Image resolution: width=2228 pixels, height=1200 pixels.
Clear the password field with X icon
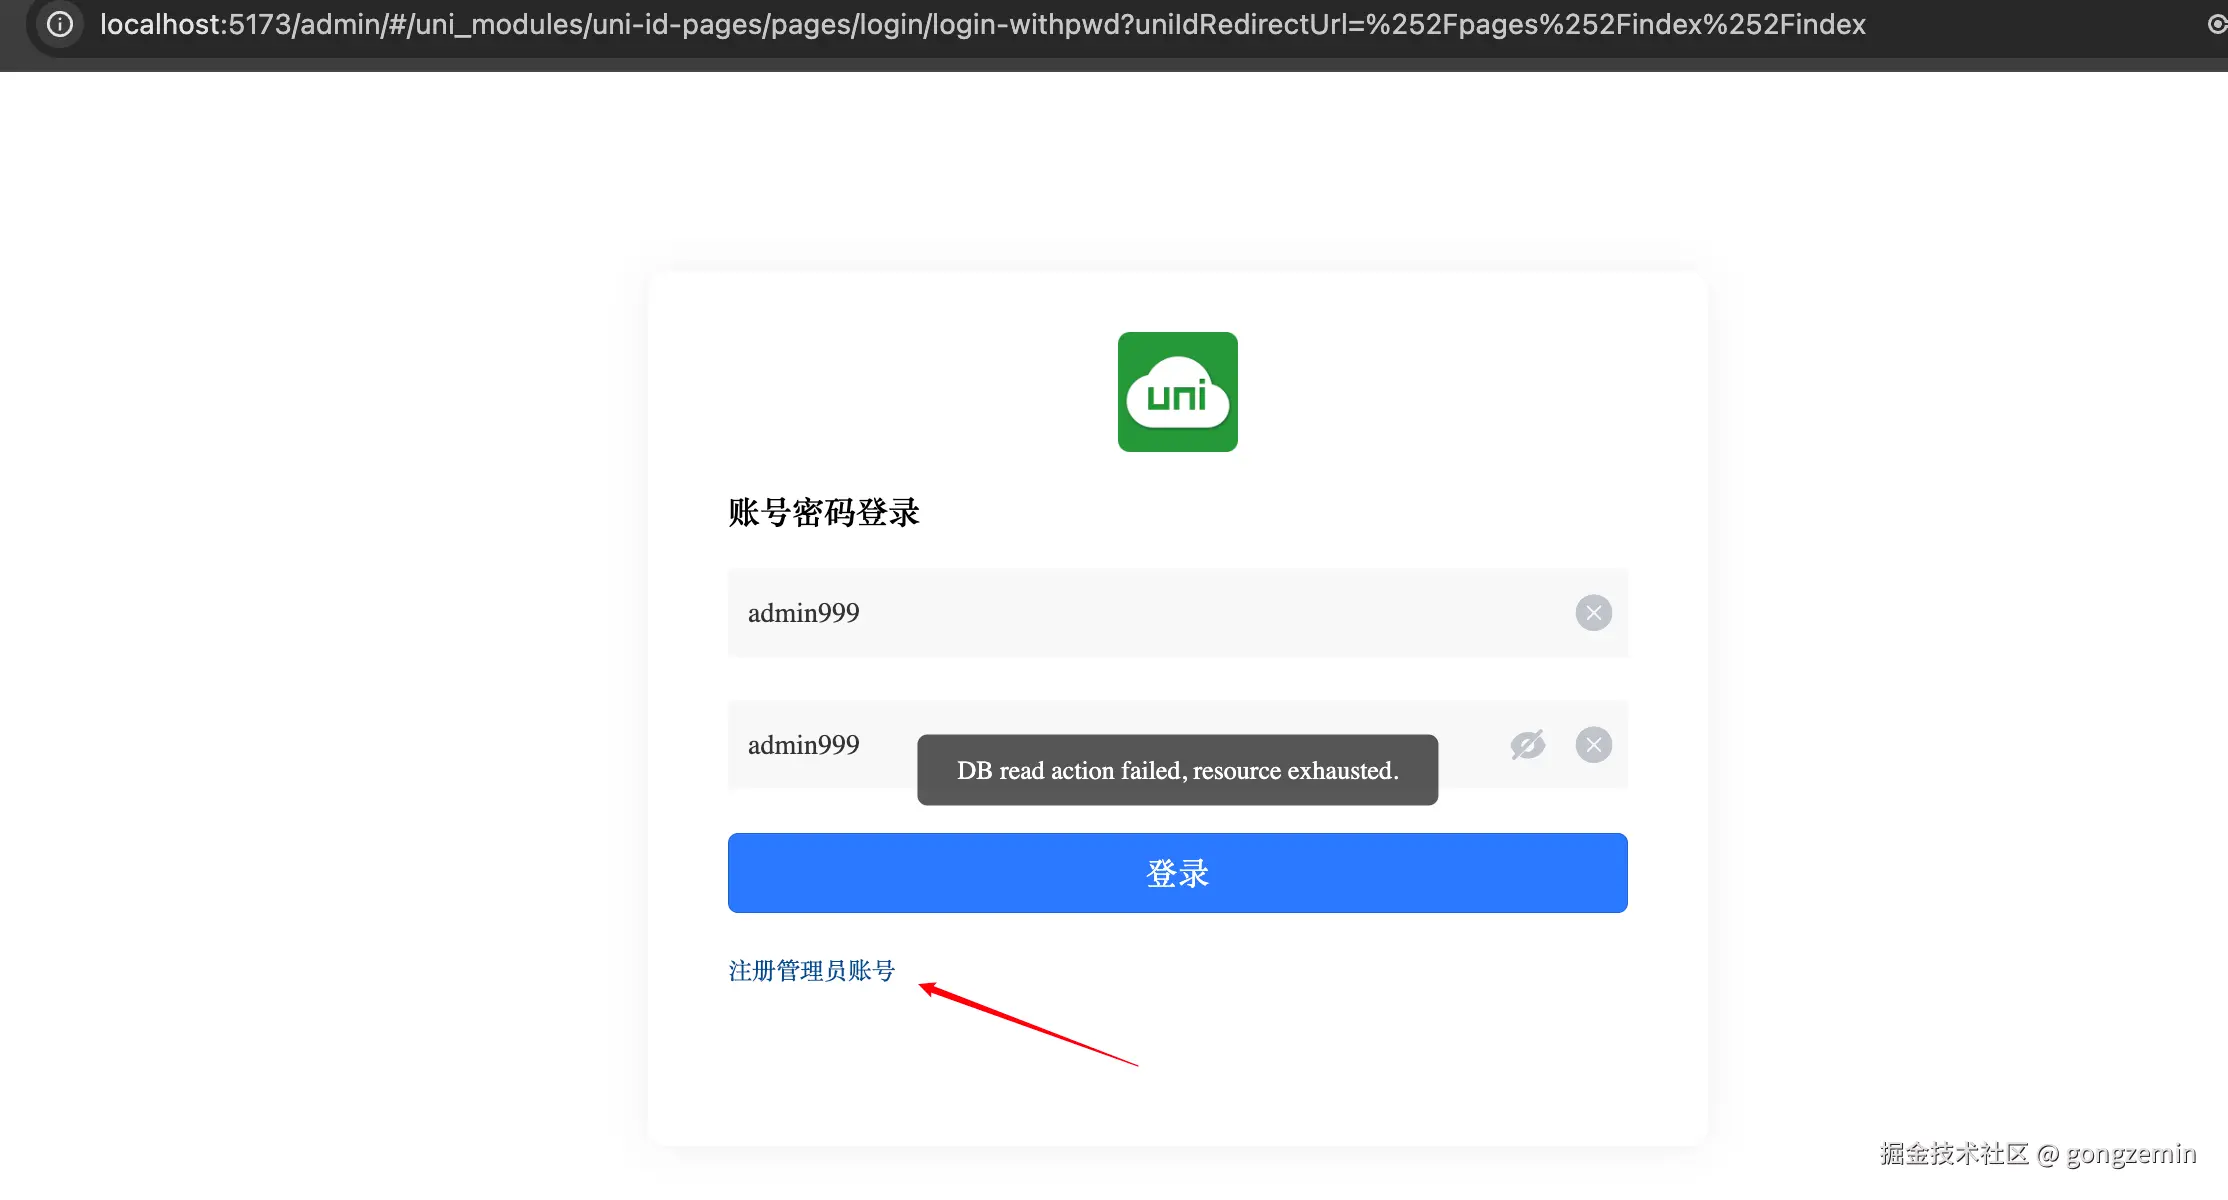click(1593, 745)
